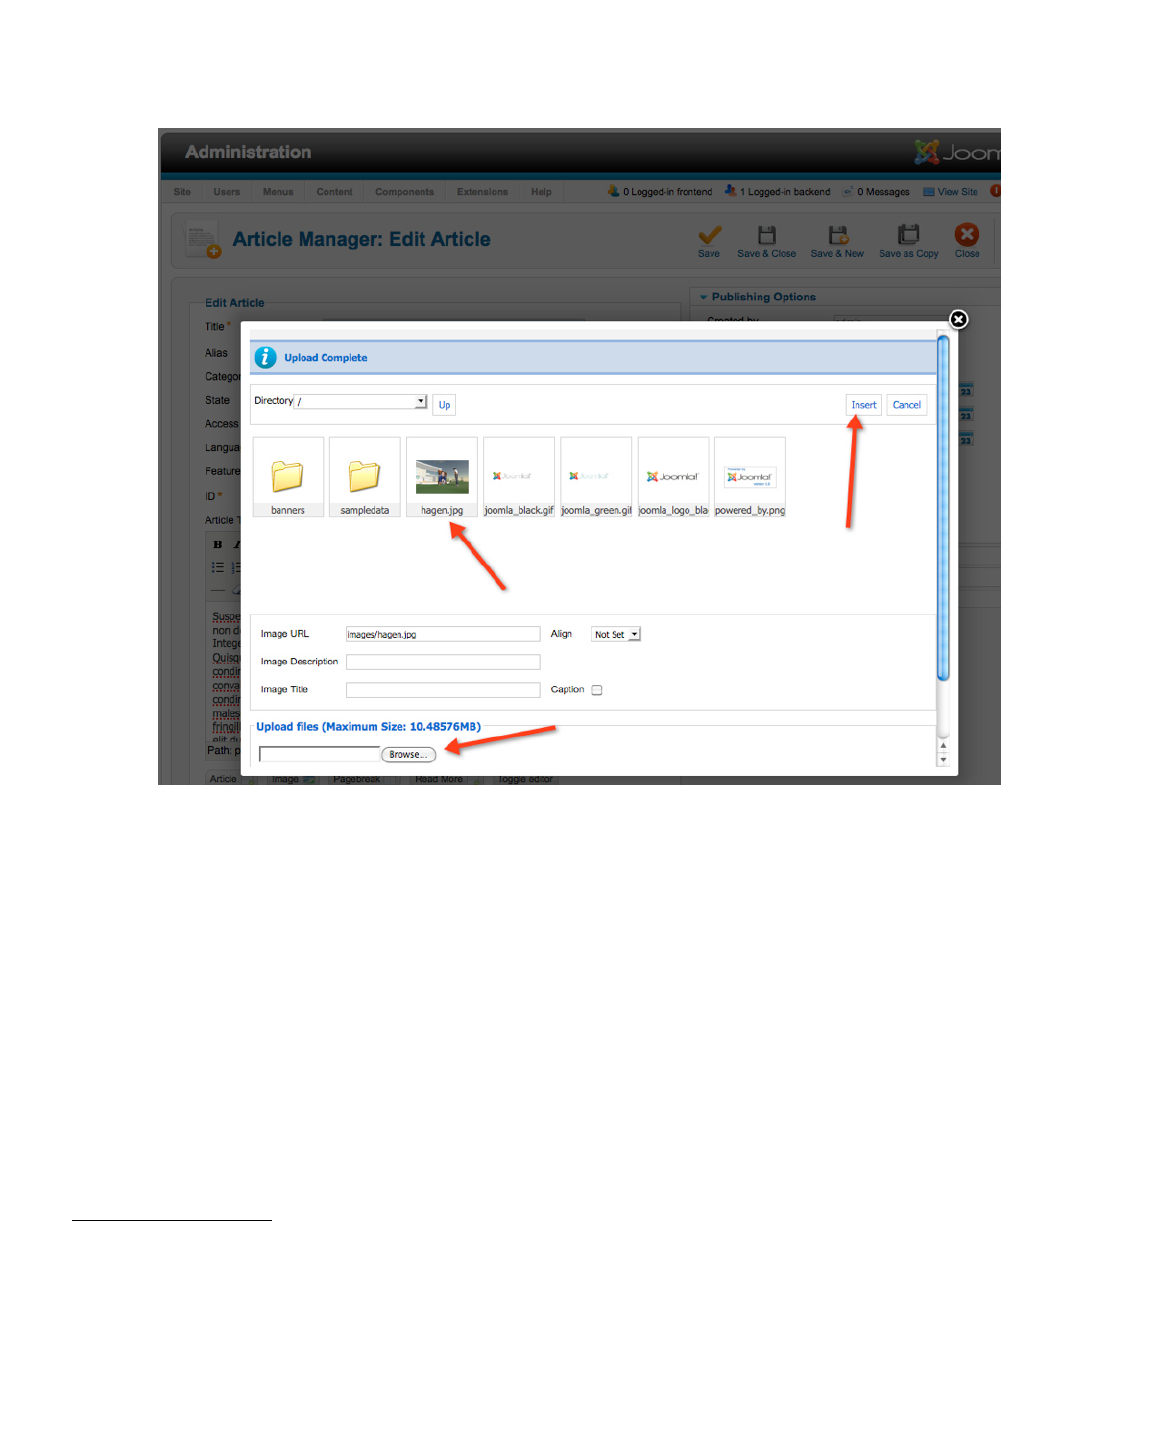
Task: Click in the Image Title field
Action: [443, 690]
